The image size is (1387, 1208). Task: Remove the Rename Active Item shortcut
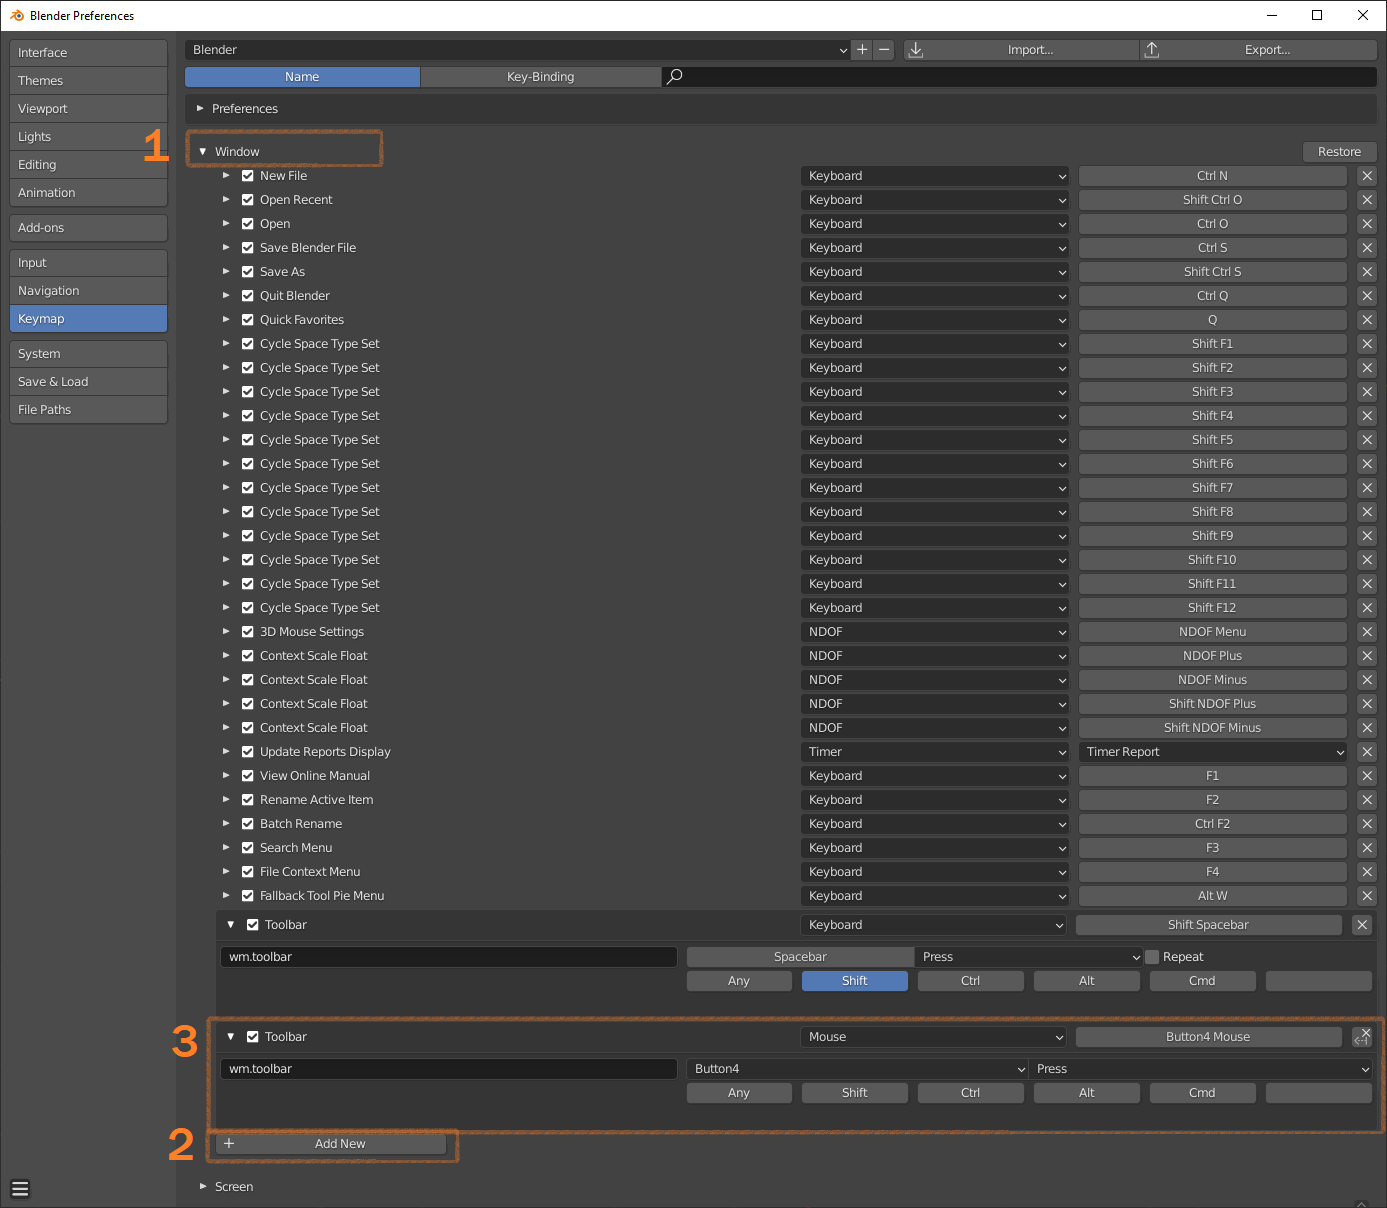(1367, 800)
